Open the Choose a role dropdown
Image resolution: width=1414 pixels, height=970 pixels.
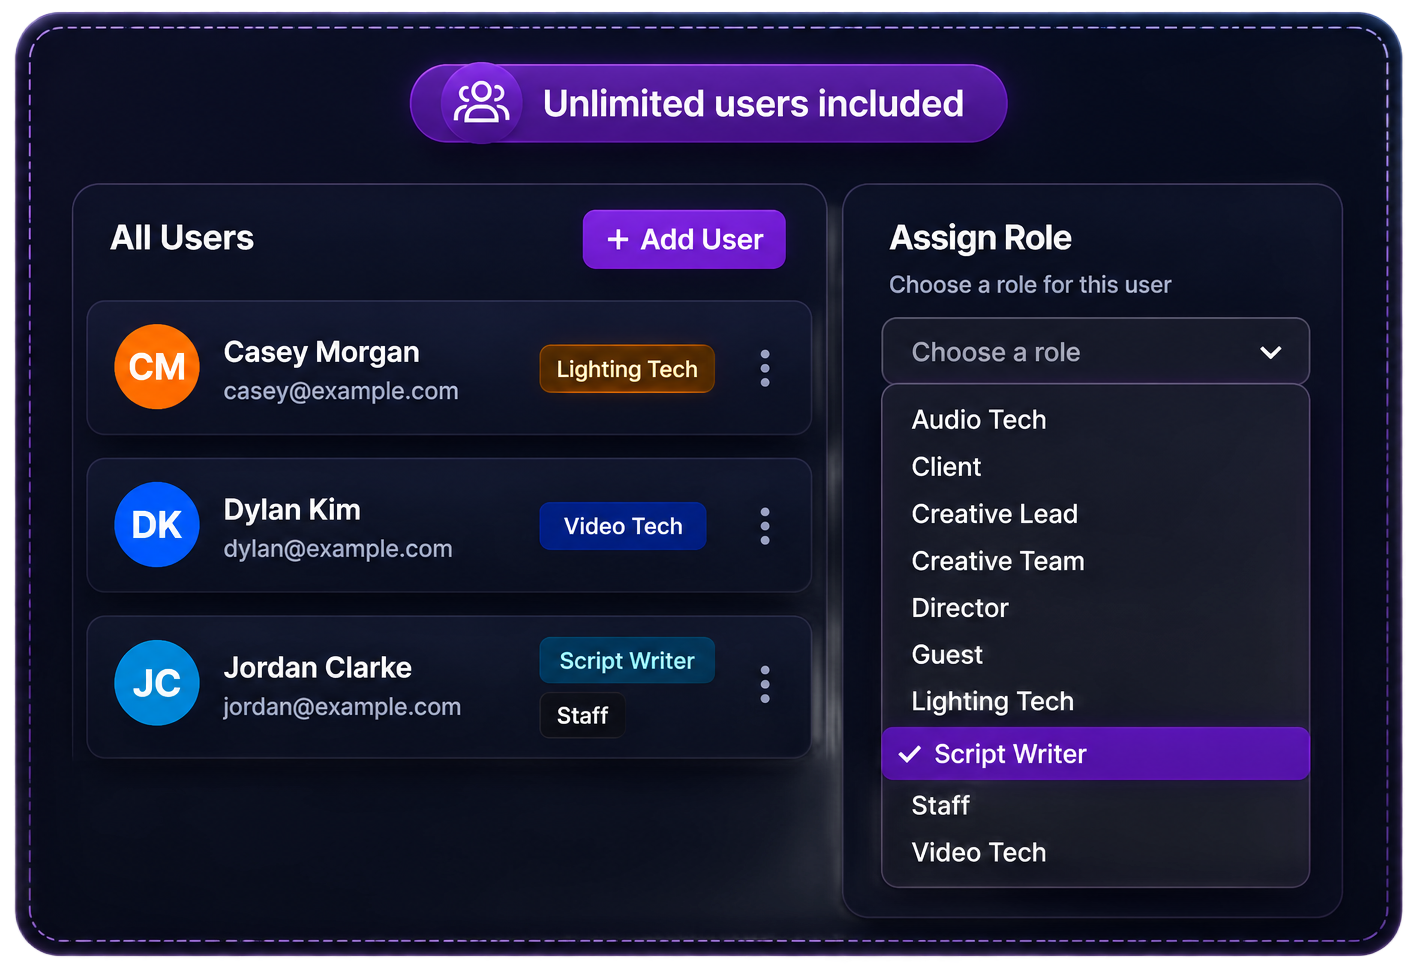pyautogui.click(x=1095, y=352)
